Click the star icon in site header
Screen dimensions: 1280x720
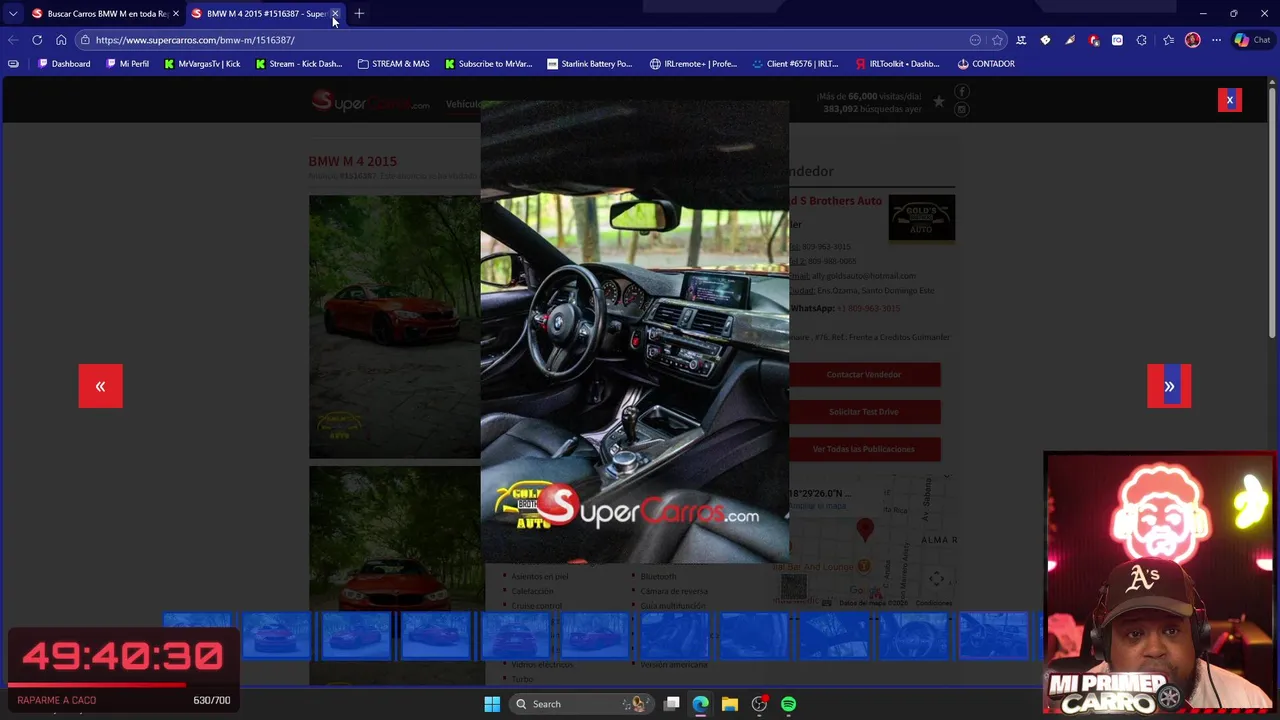tap(938, 101)
